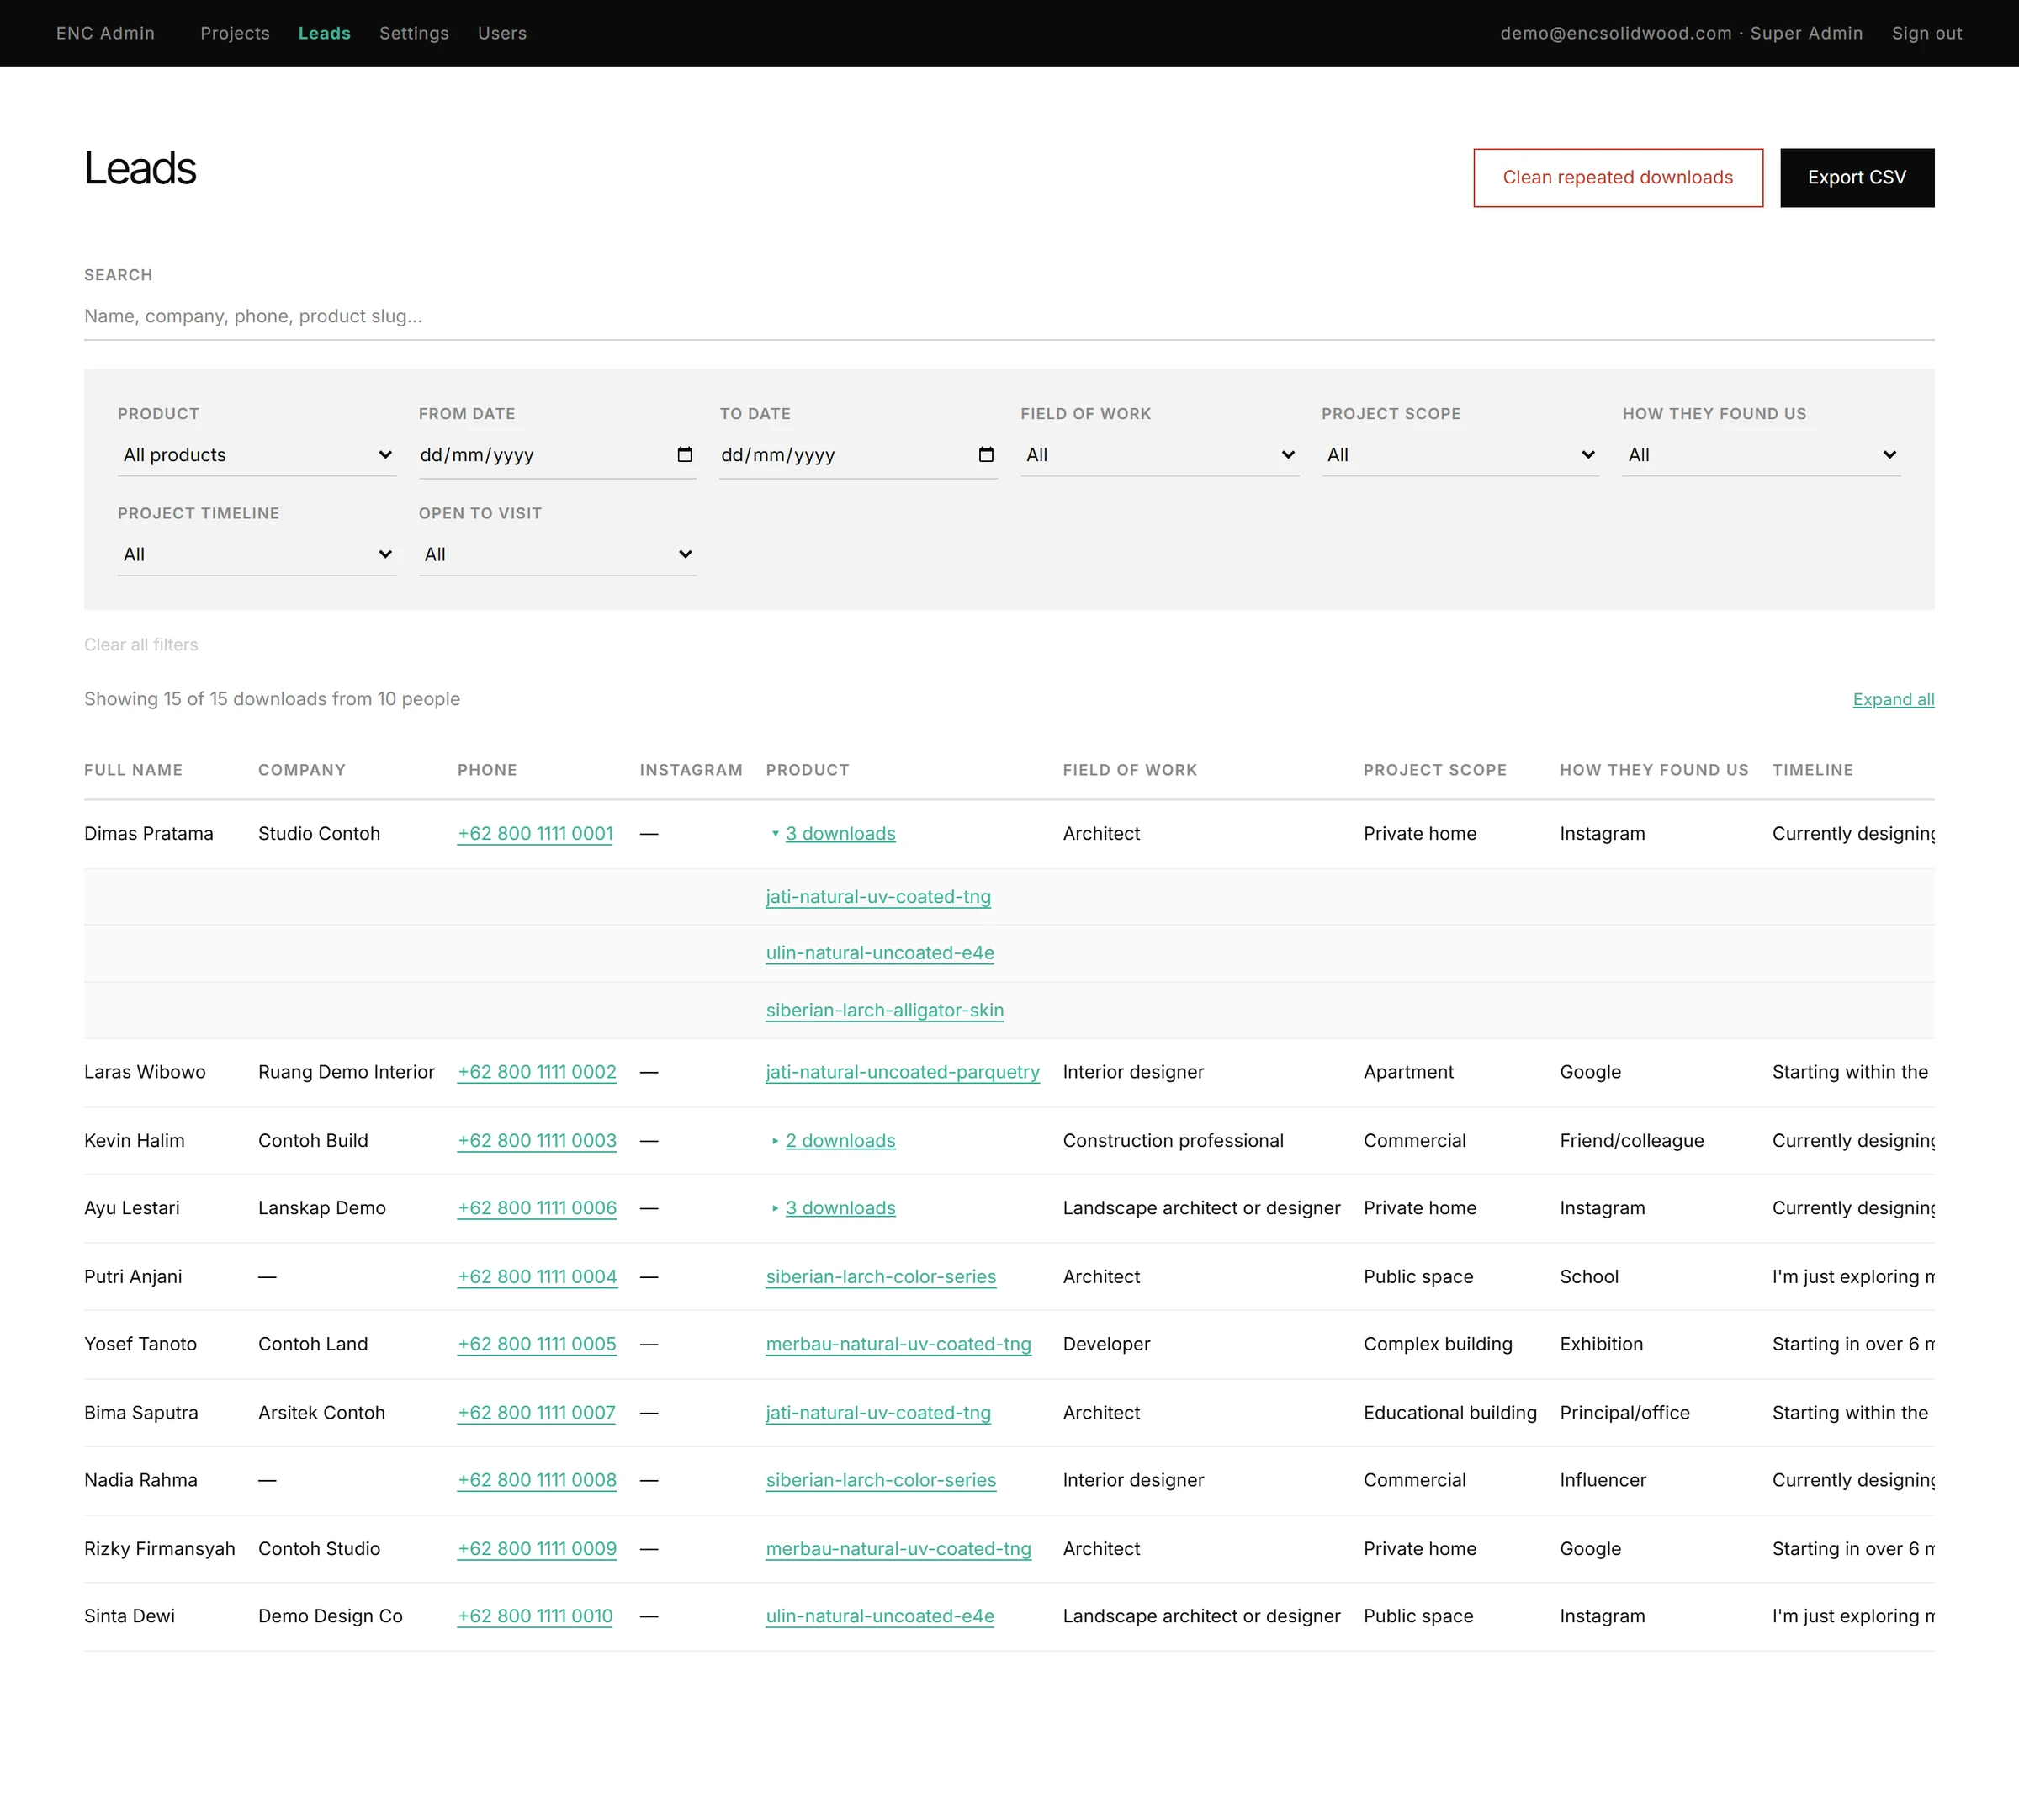
Task: Click 'Showing 15 of 15 downloads' summary text
Action: point(272,699)
